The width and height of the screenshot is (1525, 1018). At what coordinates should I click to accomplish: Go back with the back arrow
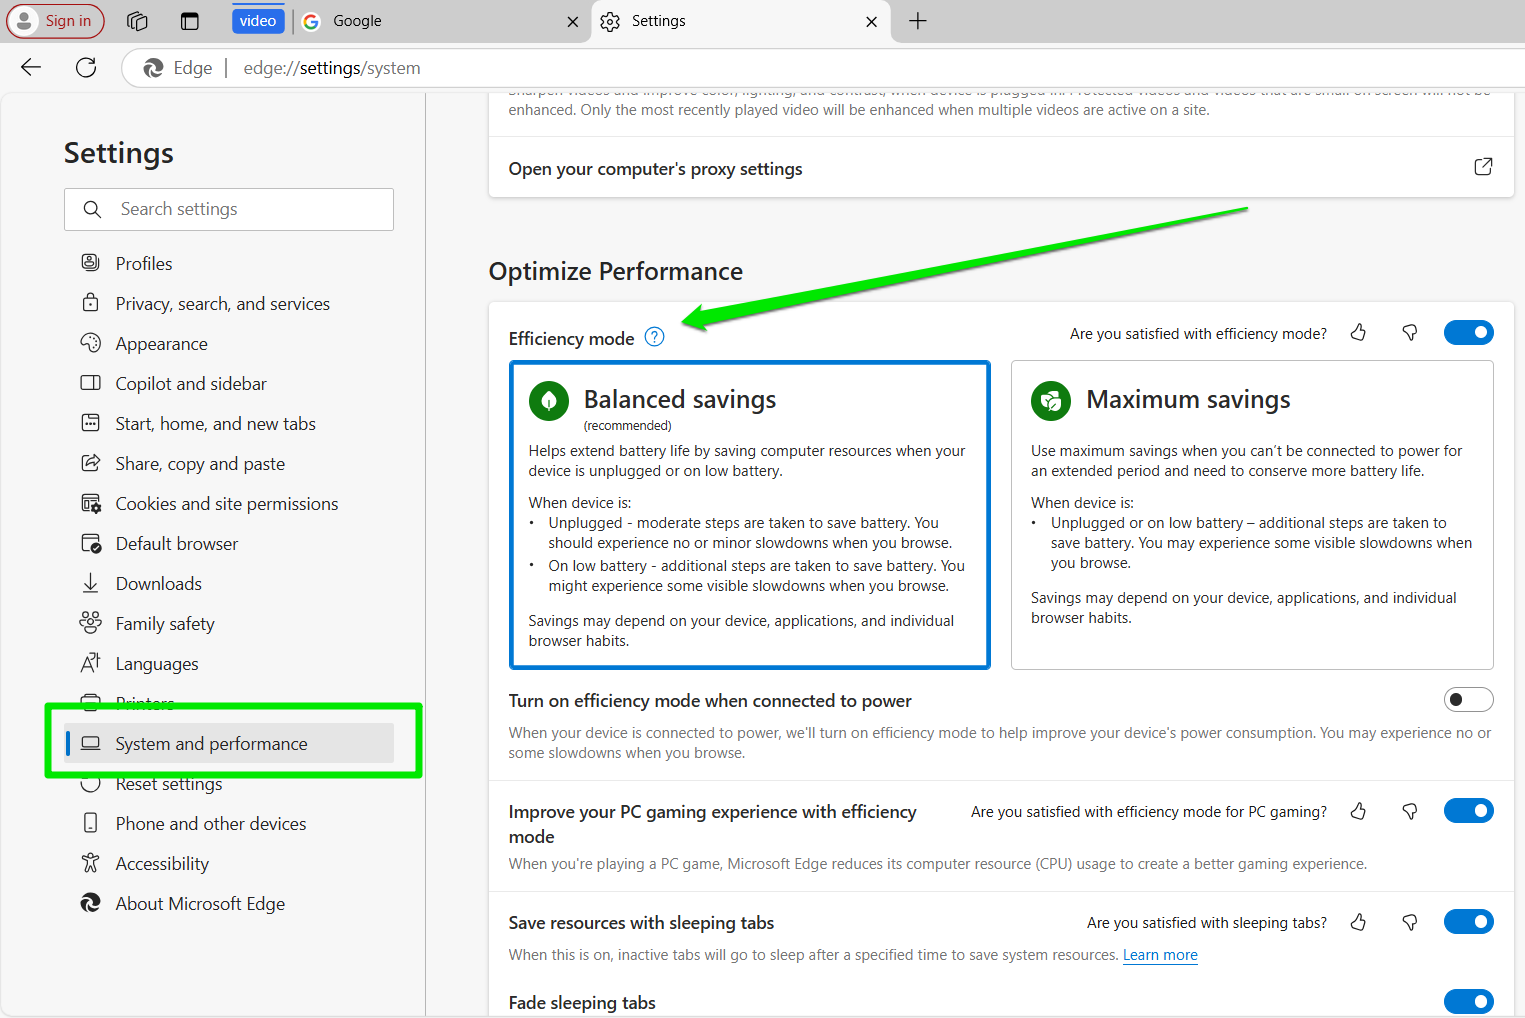tap(31, 67)
